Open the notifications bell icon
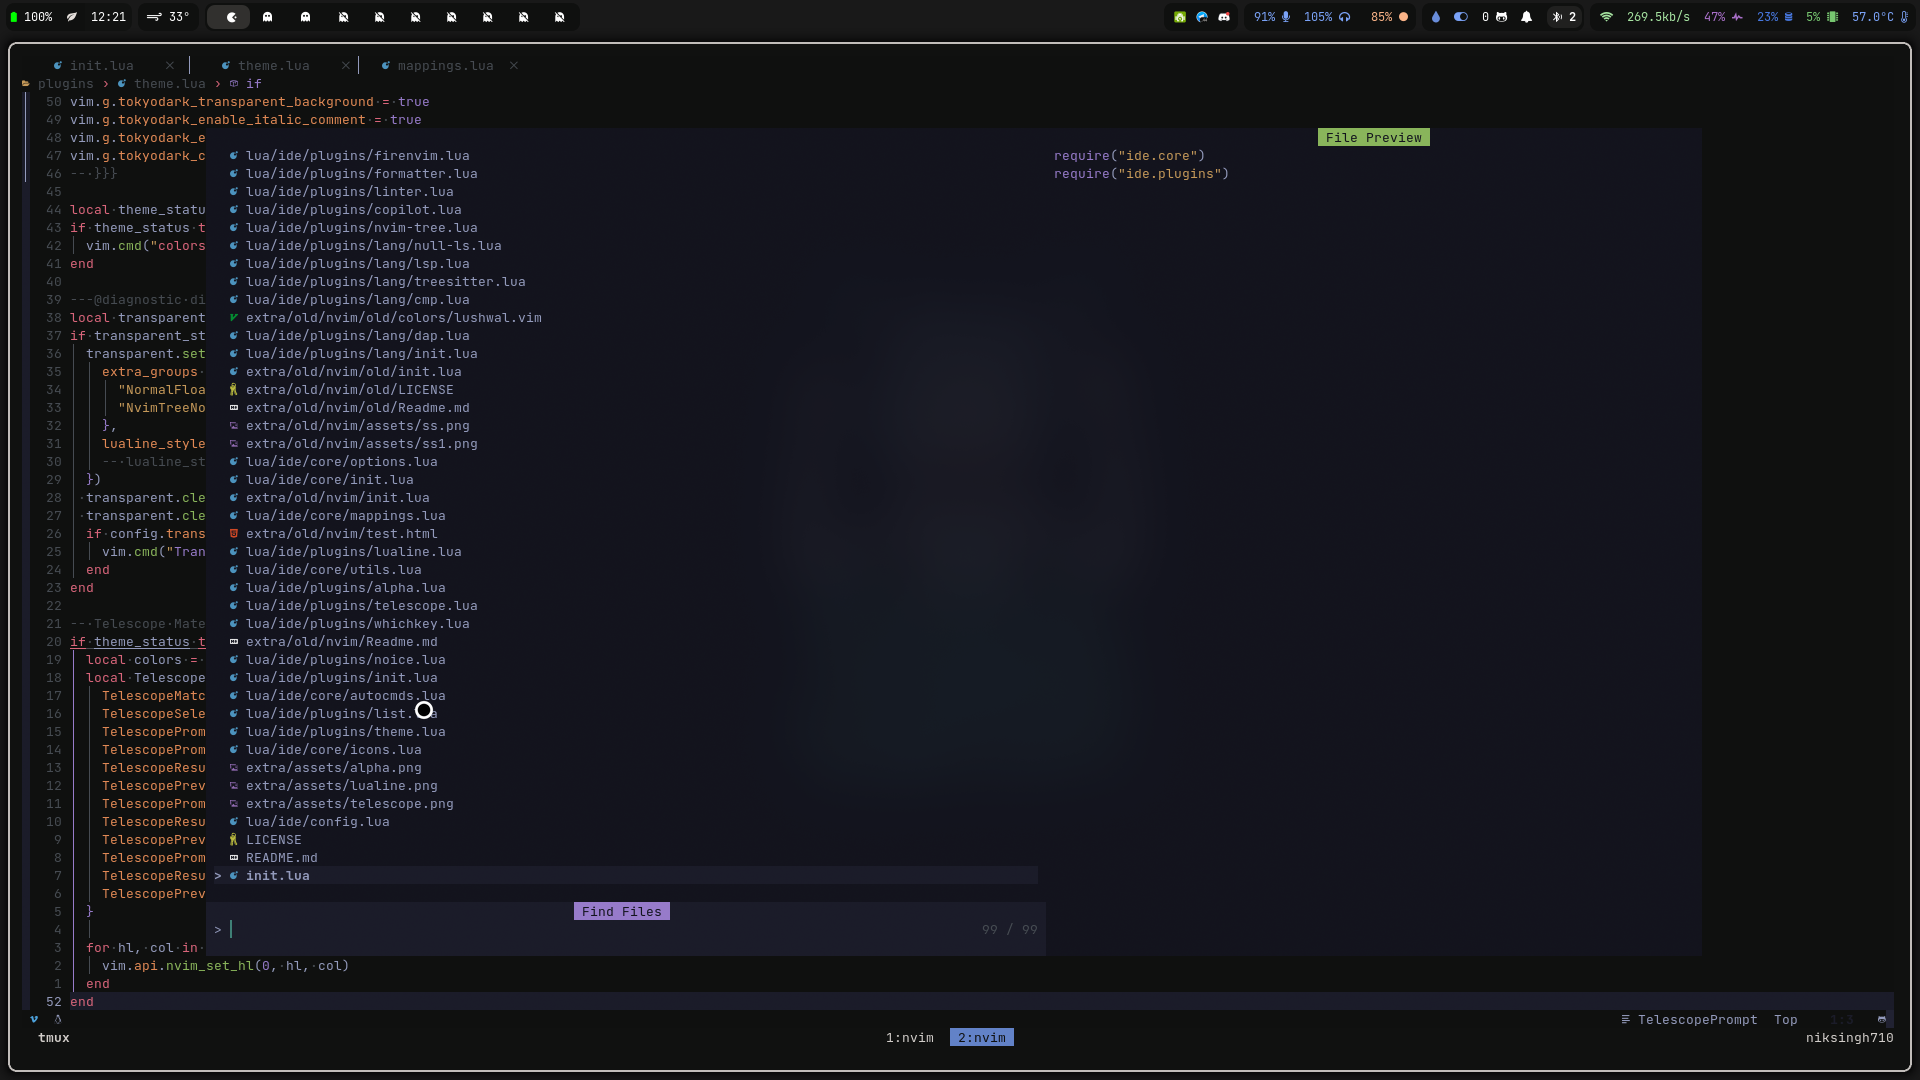The width and height of the screenshot is (1920, 1080). (x=1526, y=17)
